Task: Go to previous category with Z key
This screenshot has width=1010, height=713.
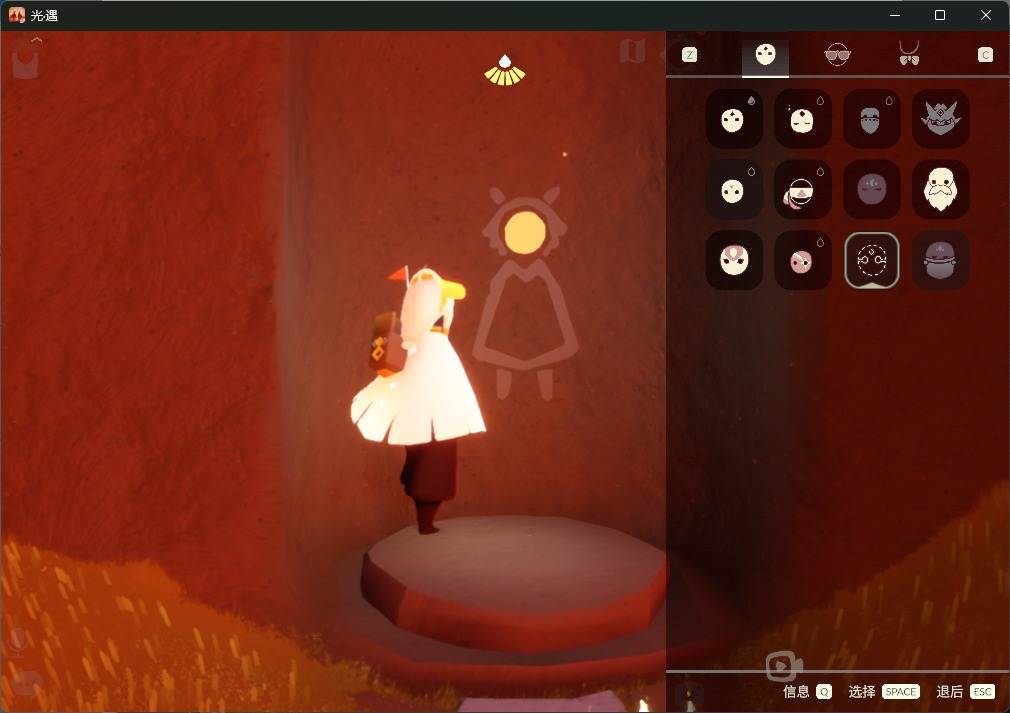Action: [689, 55]
